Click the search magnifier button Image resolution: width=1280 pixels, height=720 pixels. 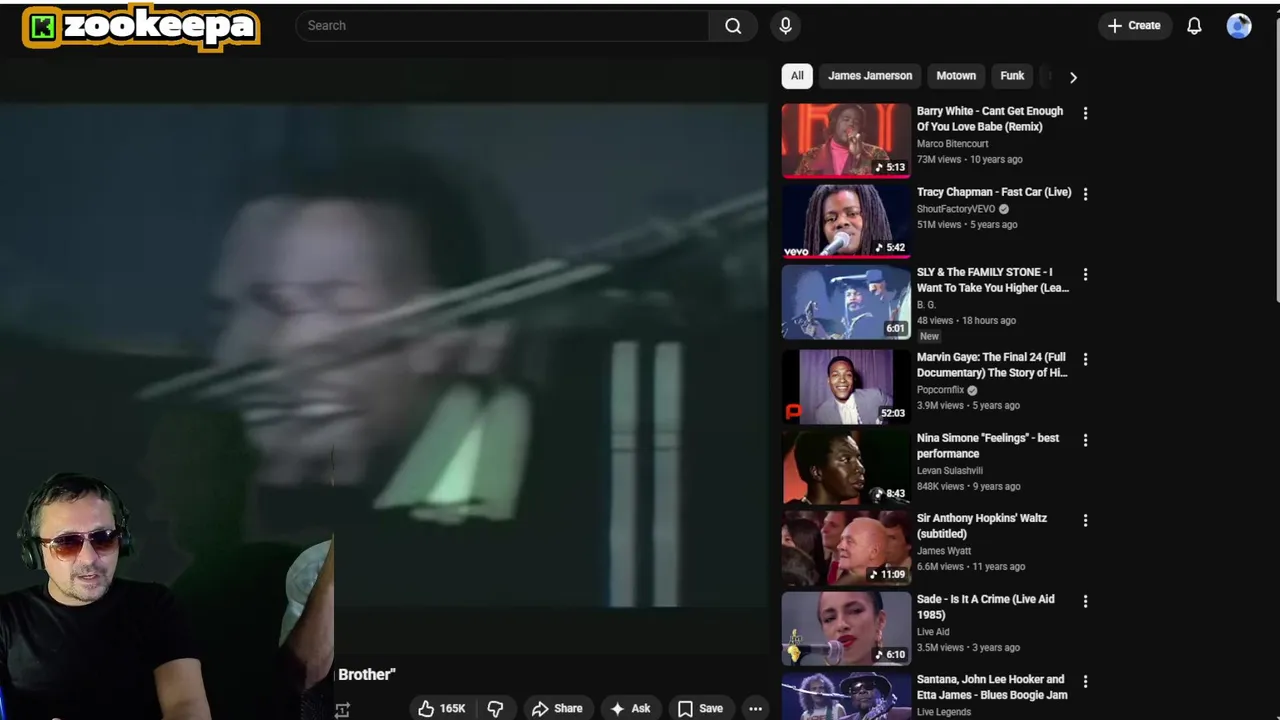click(733, 26)
